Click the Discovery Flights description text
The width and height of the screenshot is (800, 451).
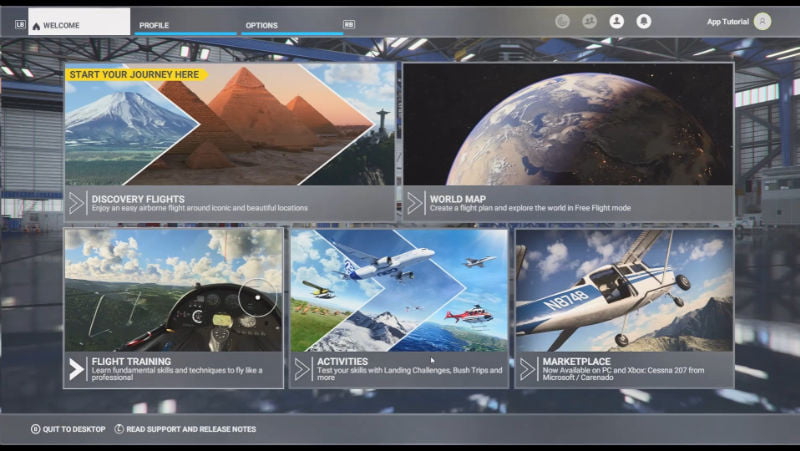click(199, 208)
